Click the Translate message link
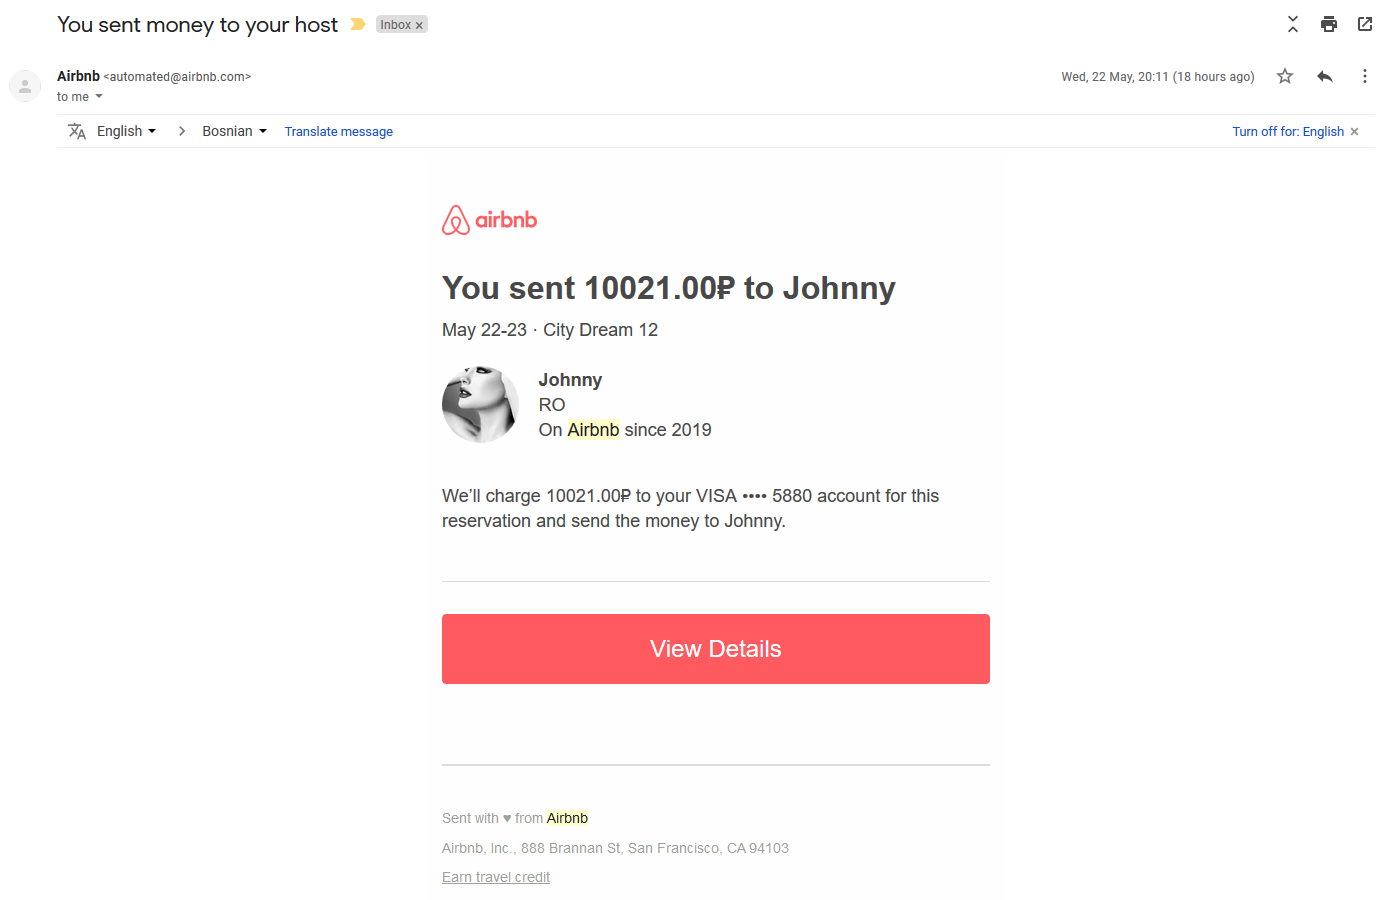Image resolution: width=1388 pixels, height=900 pixels. click(x=338, y=131)
